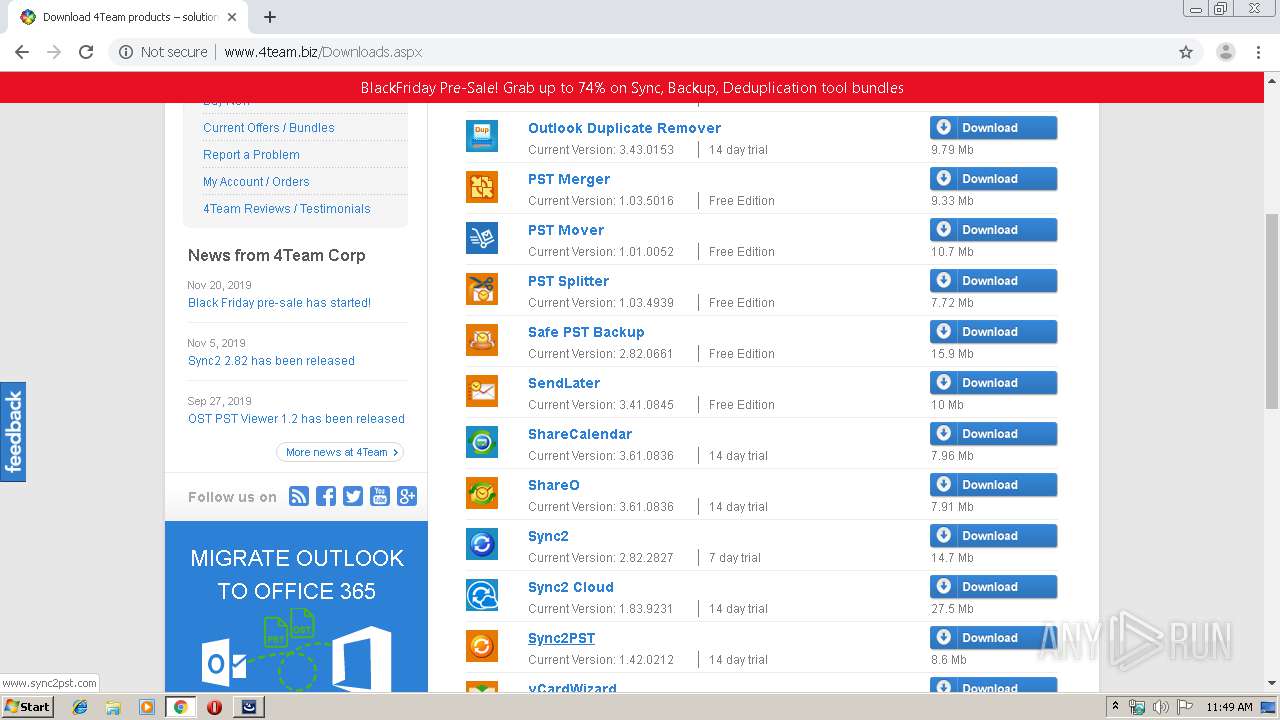Click the ShareO product icon

click(482, 493)
